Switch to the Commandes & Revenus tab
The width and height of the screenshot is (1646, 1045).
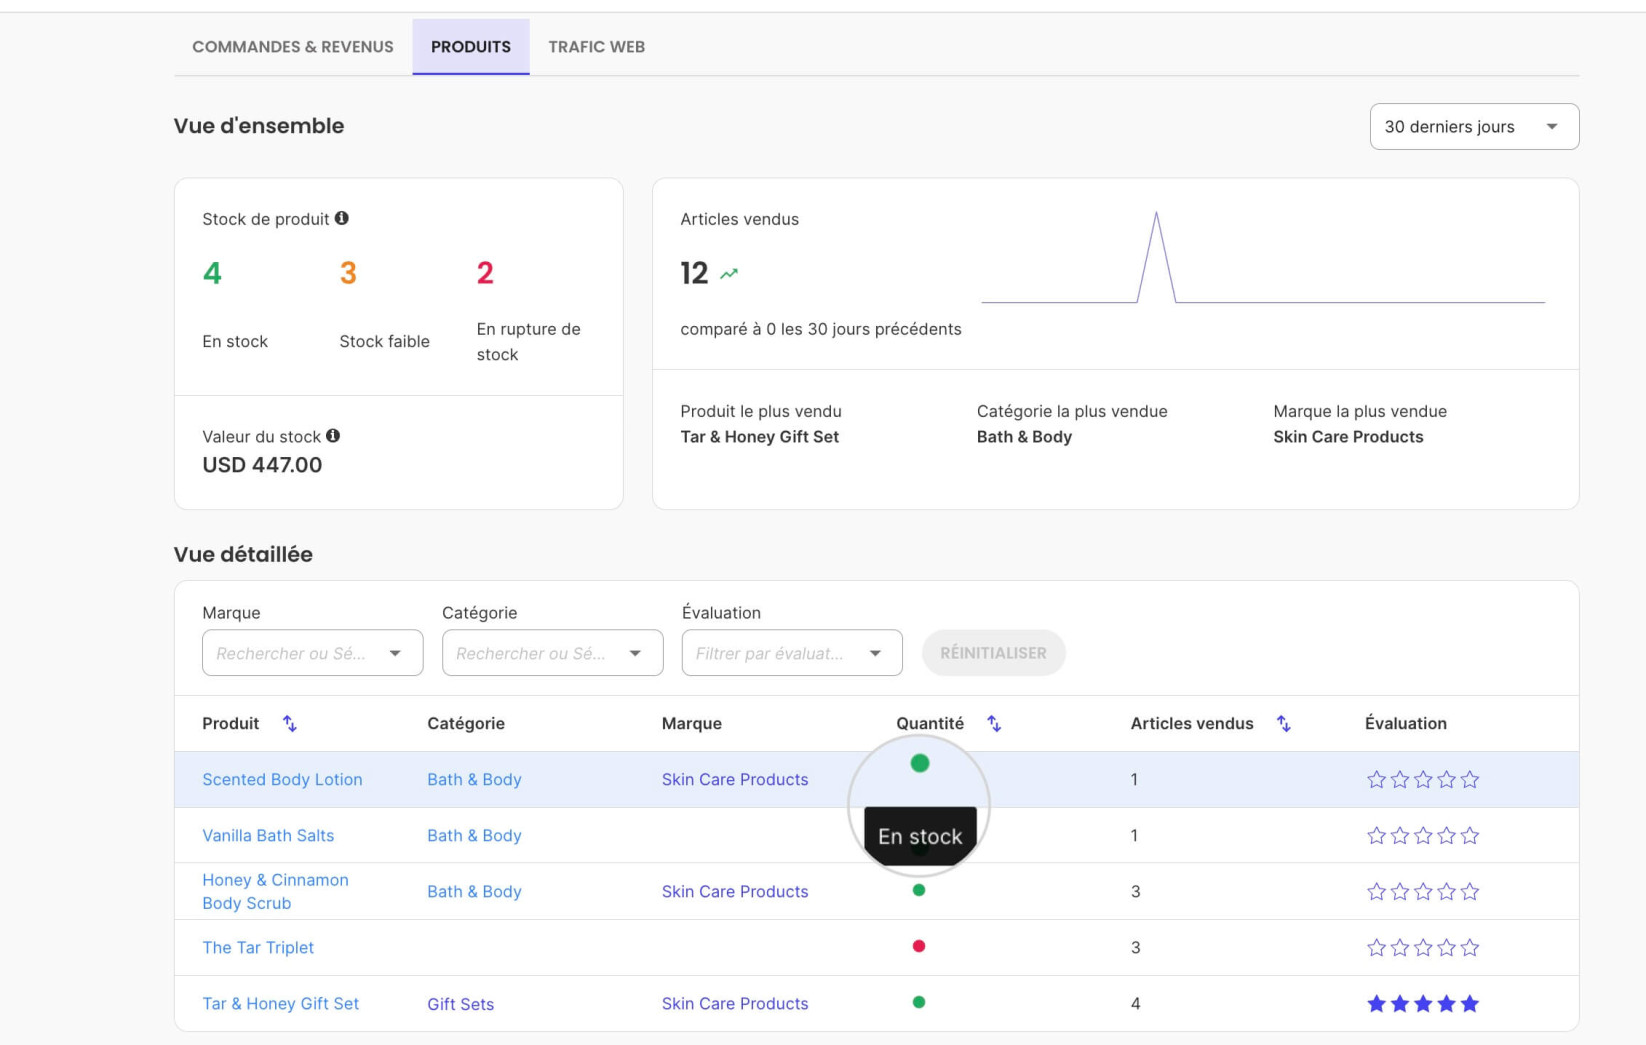[x=293, y=47]
